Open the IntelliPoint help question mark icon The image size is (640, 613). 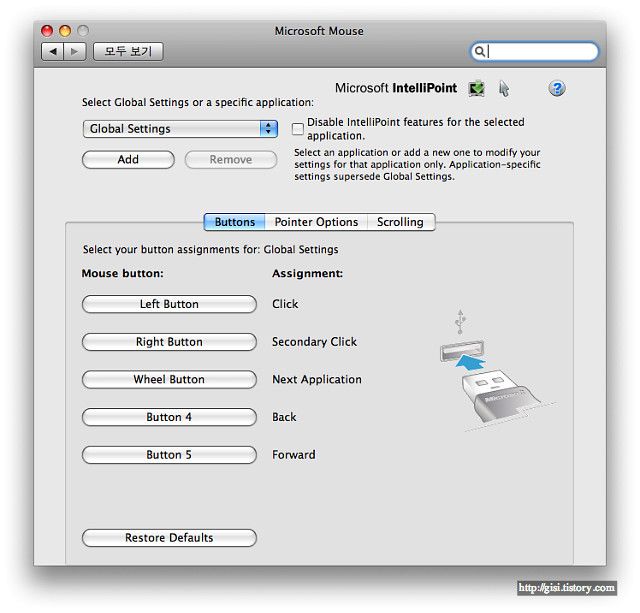tap(557, 88)
